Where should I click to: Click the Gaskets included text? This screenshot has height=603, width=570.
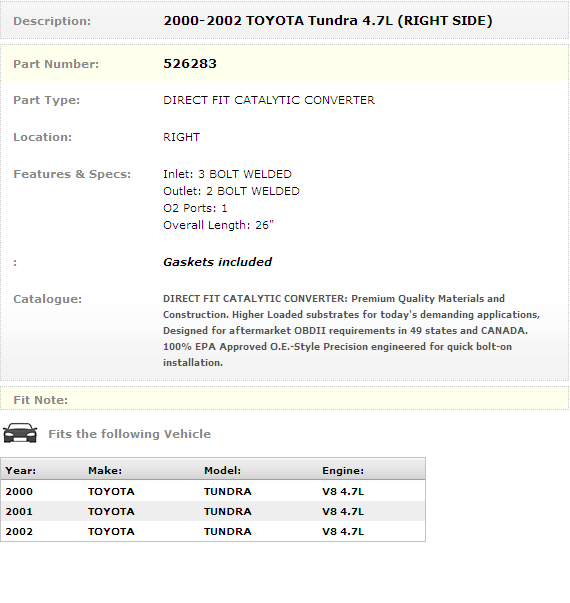click(x=217, y=262)
